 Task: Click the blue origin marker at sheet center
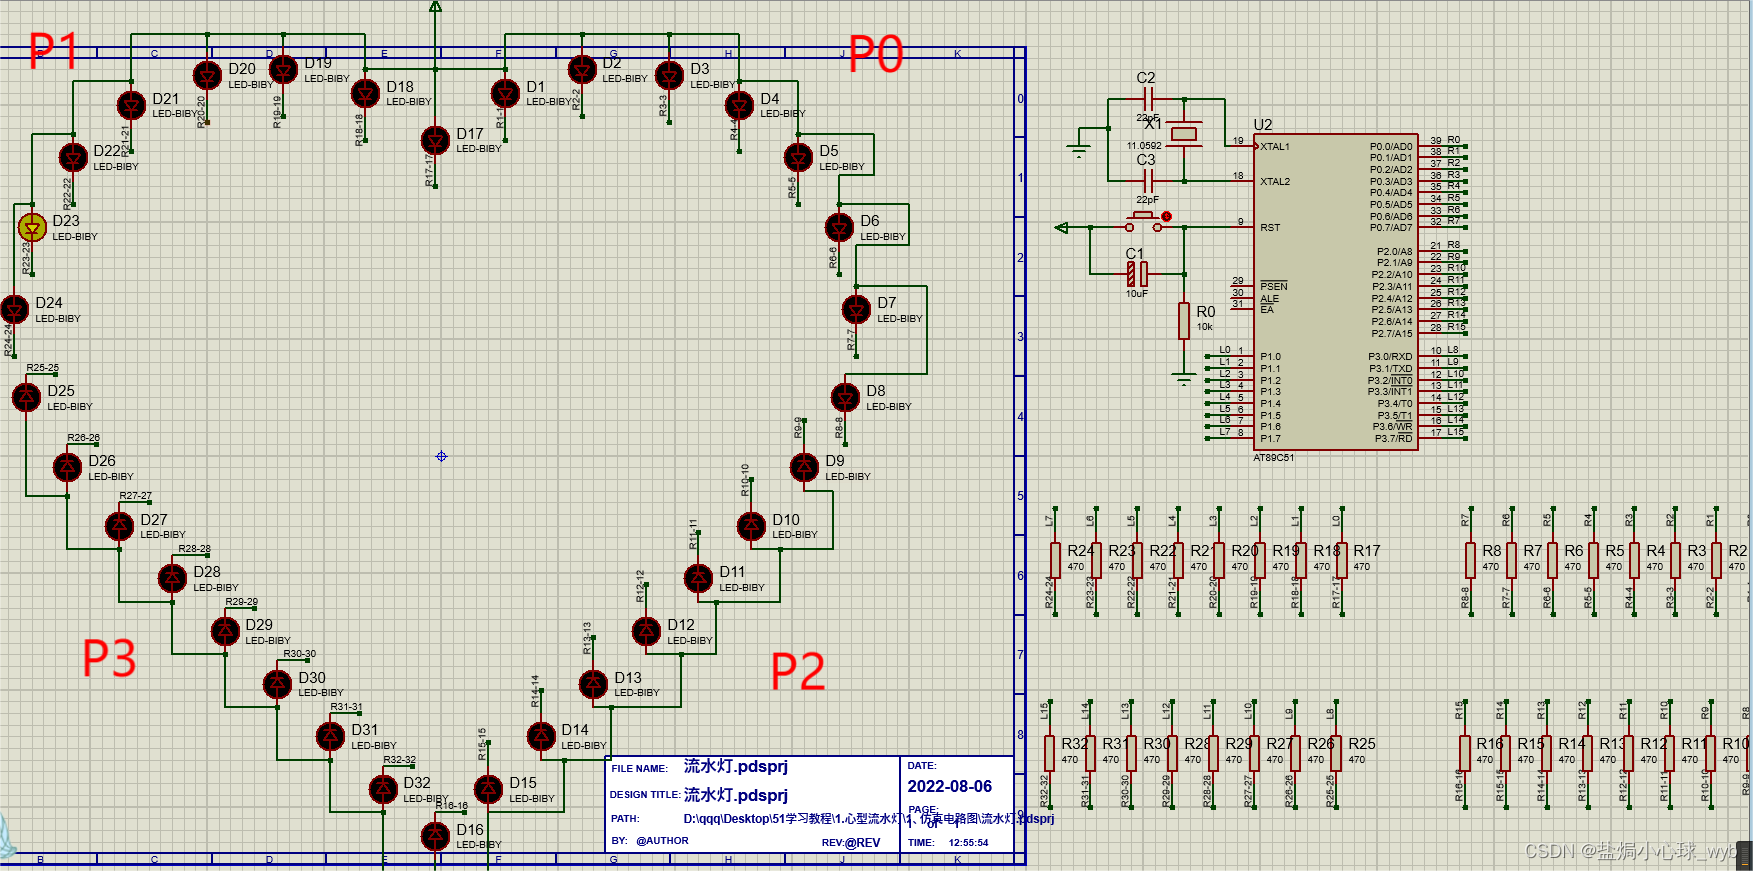[x=441, y=456]
